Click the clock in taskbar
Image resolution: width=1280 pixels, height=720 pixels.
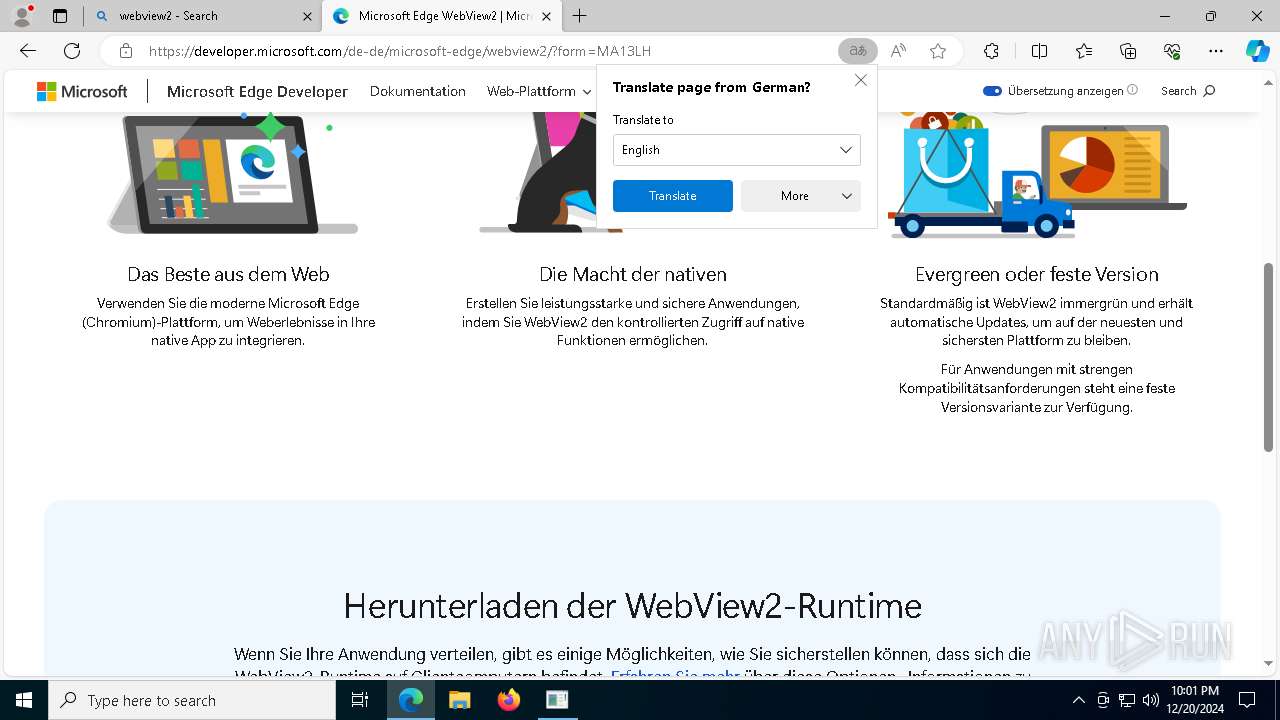pos(1197,700)
